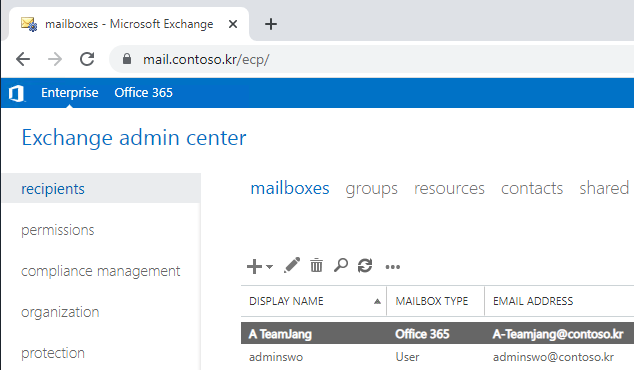Screen dimensions: 634x370
Task: Sort by Display Name column header
Action: pos(313,301)
